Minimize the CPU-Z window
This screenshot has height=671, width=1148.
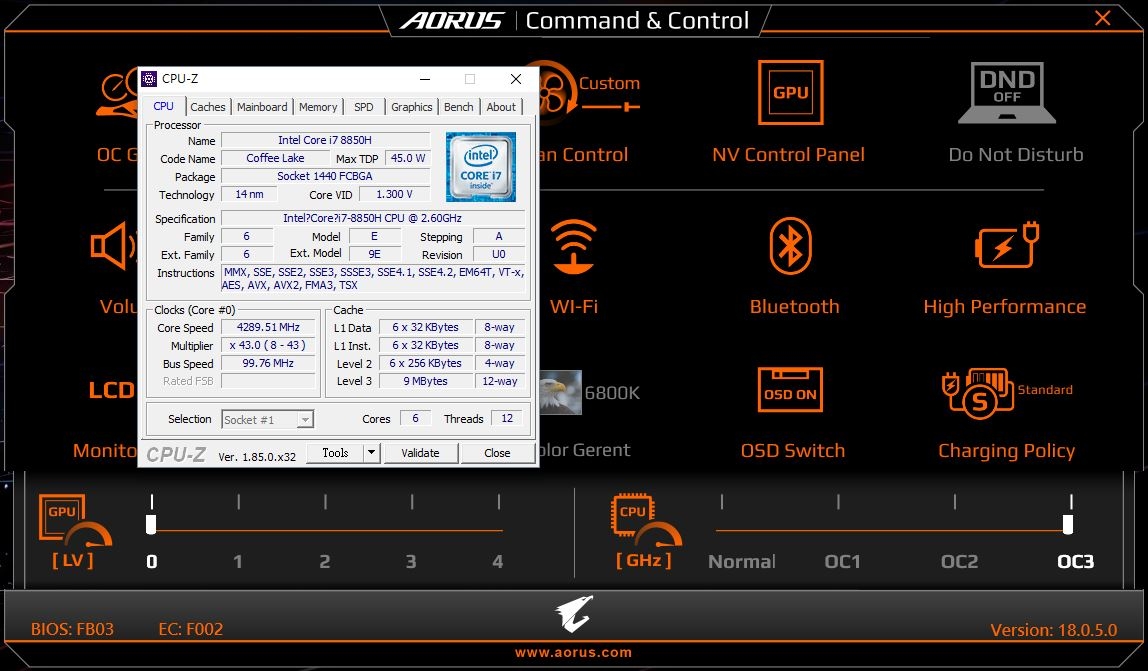coord(425,79)
